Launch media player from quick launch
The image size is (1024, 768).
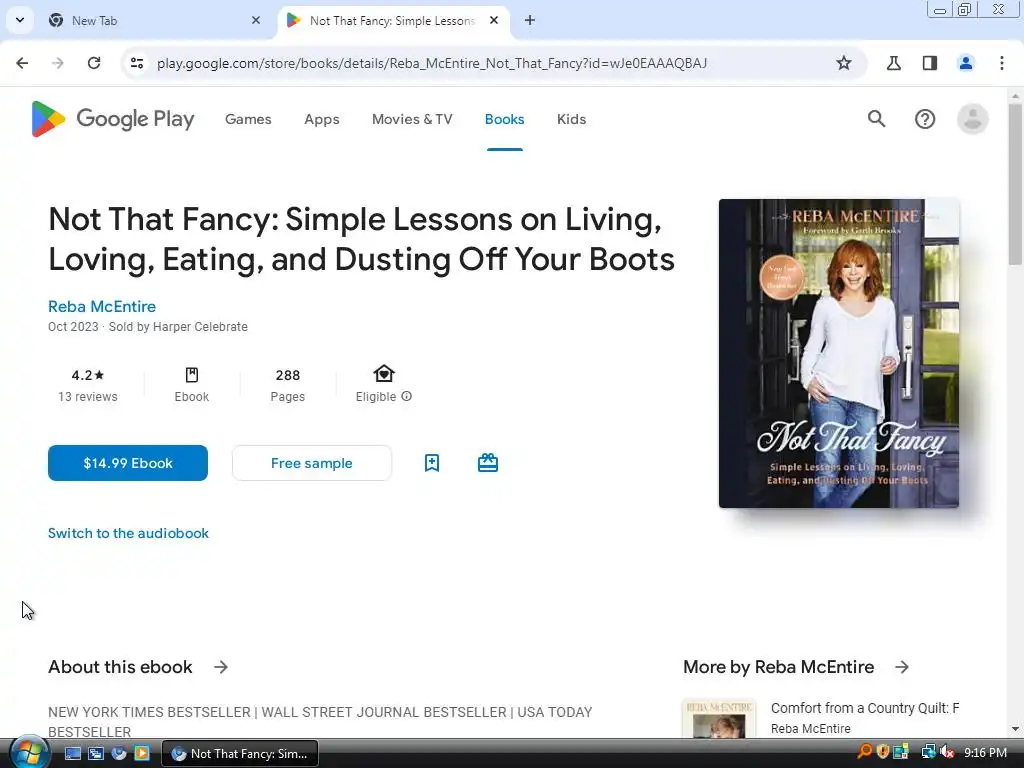[142, 754]
